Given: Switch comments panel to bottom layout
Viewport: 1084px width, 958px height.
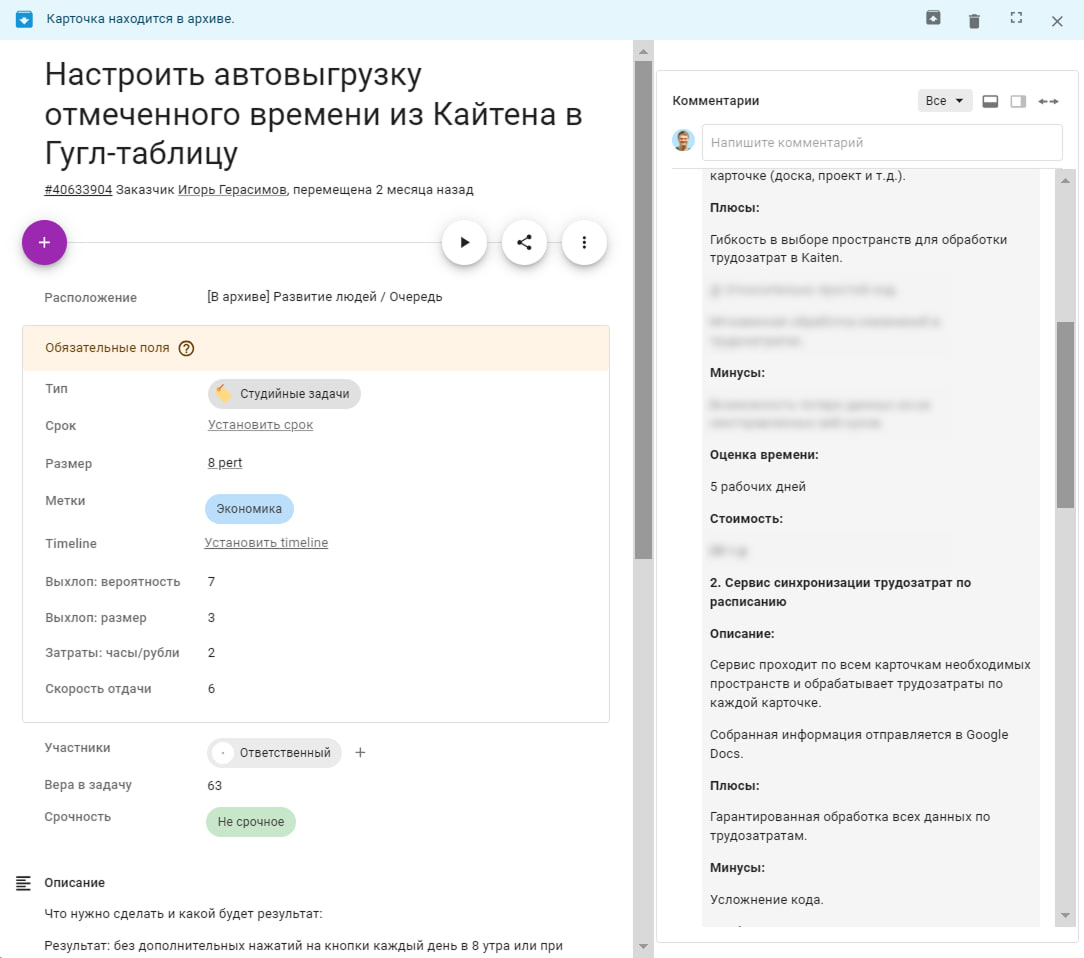Looking at the screenshot, I should tap(990, 101).
